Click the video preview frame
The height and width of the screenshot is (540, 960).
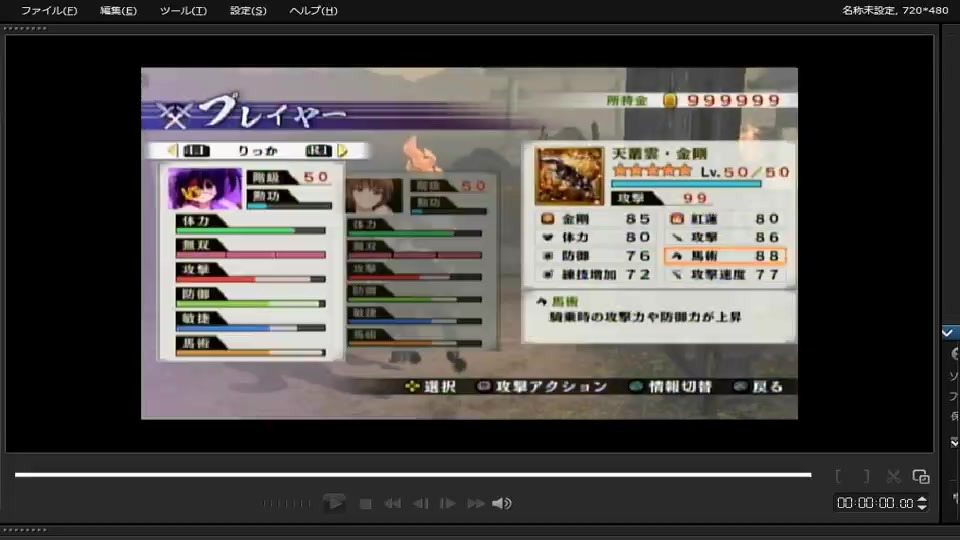[x=469, y=243]
